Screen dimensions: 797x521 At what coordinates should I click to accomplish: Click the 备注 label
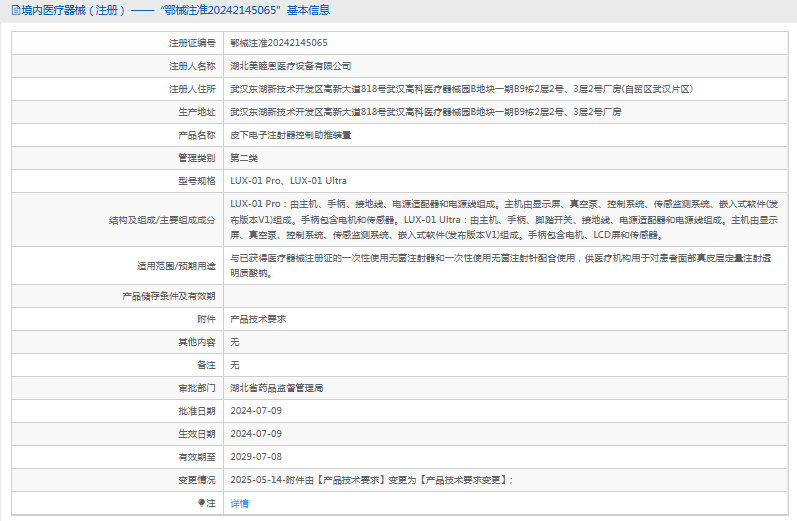[x=206, y=365]
